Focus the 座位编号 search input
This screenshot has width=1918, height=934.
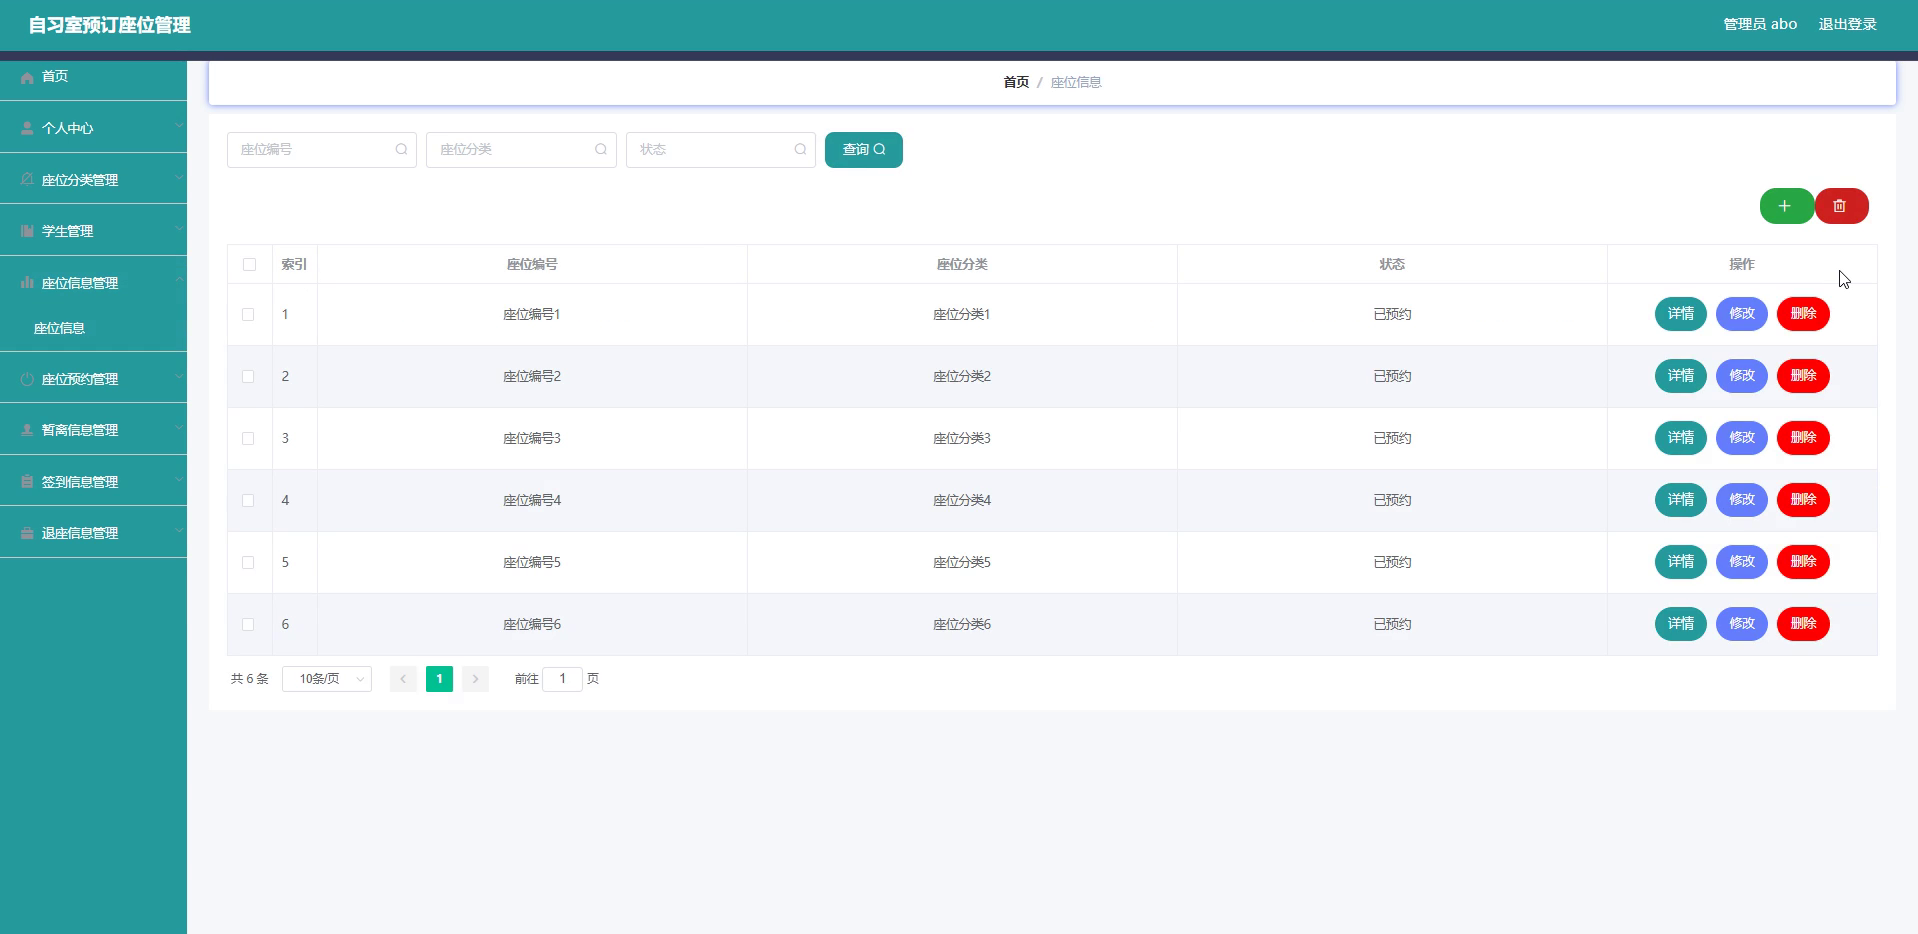(x=322, y=150)
